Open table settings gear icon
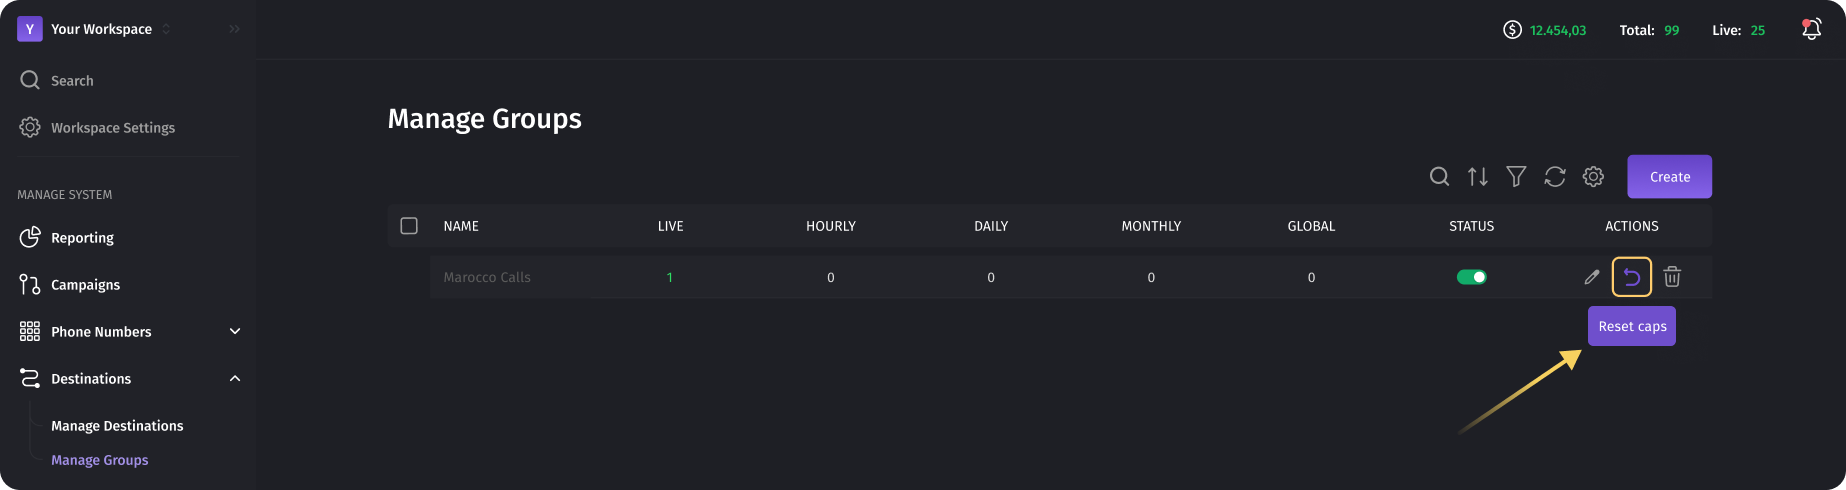Viewport: 1846px width, 490px height. click(1593, 177)
